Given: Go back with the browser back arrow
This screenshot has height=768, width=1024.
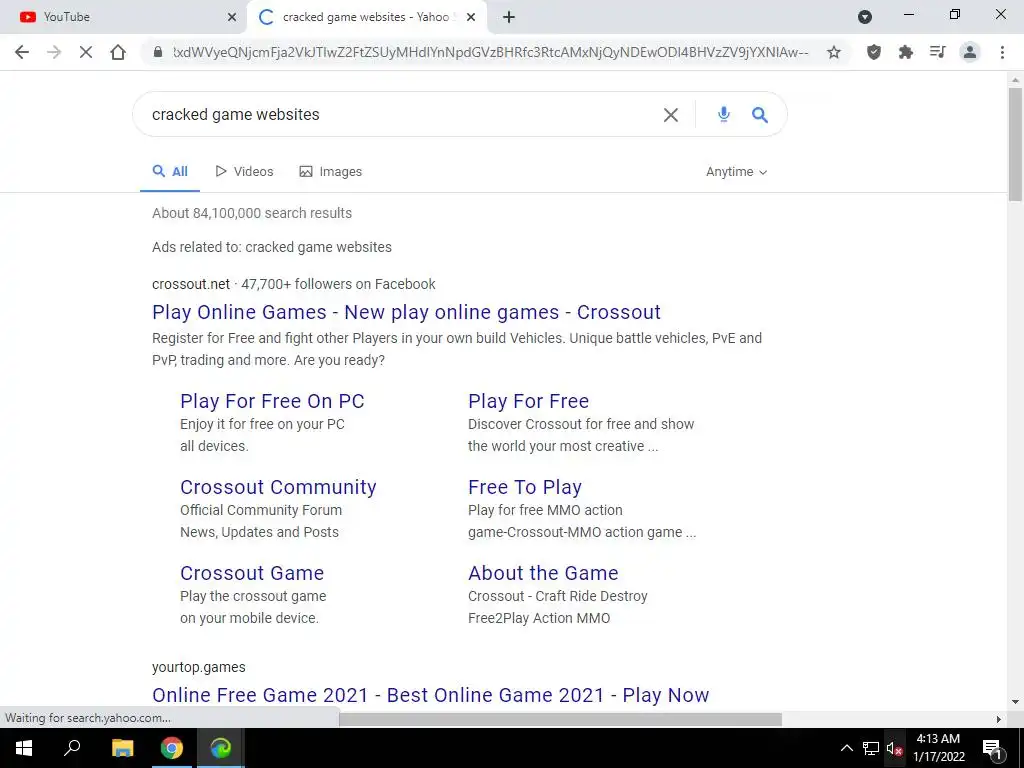Looking at the screenshot, I should (22, 52).
